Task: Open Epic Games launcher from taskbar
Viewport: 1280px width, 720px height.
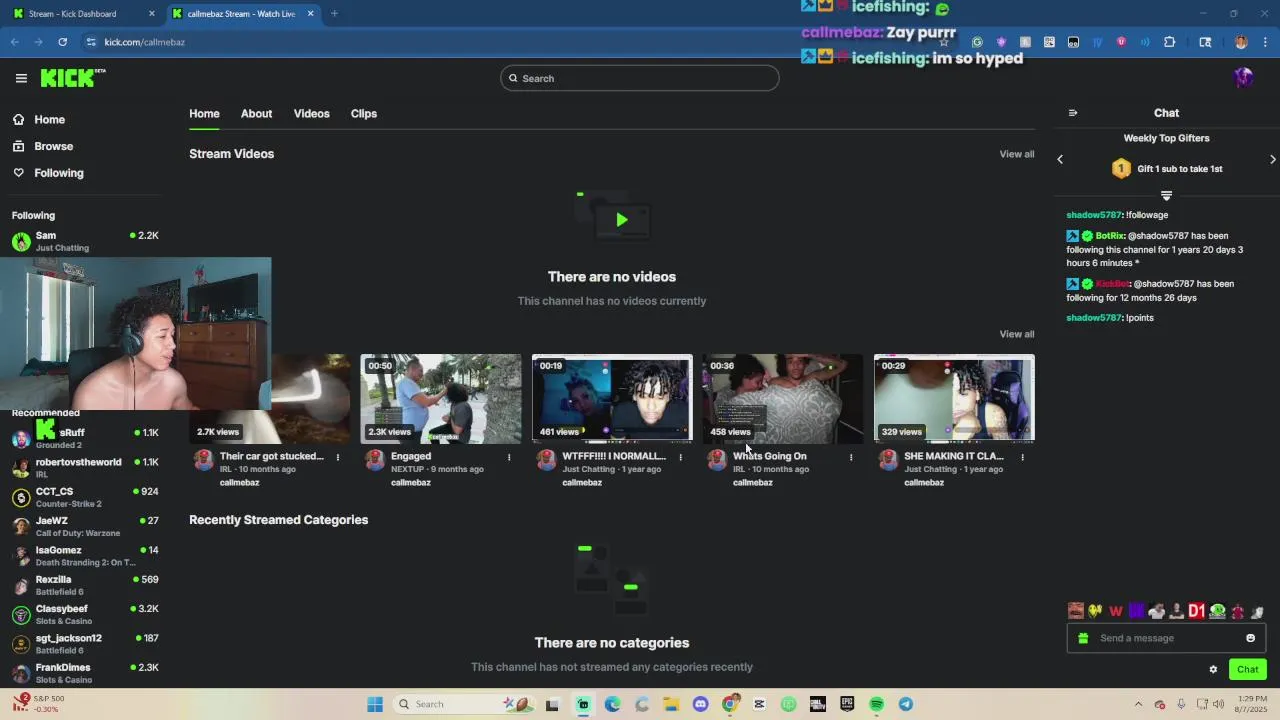Action: pyautogui.click(x=847, y=704)
